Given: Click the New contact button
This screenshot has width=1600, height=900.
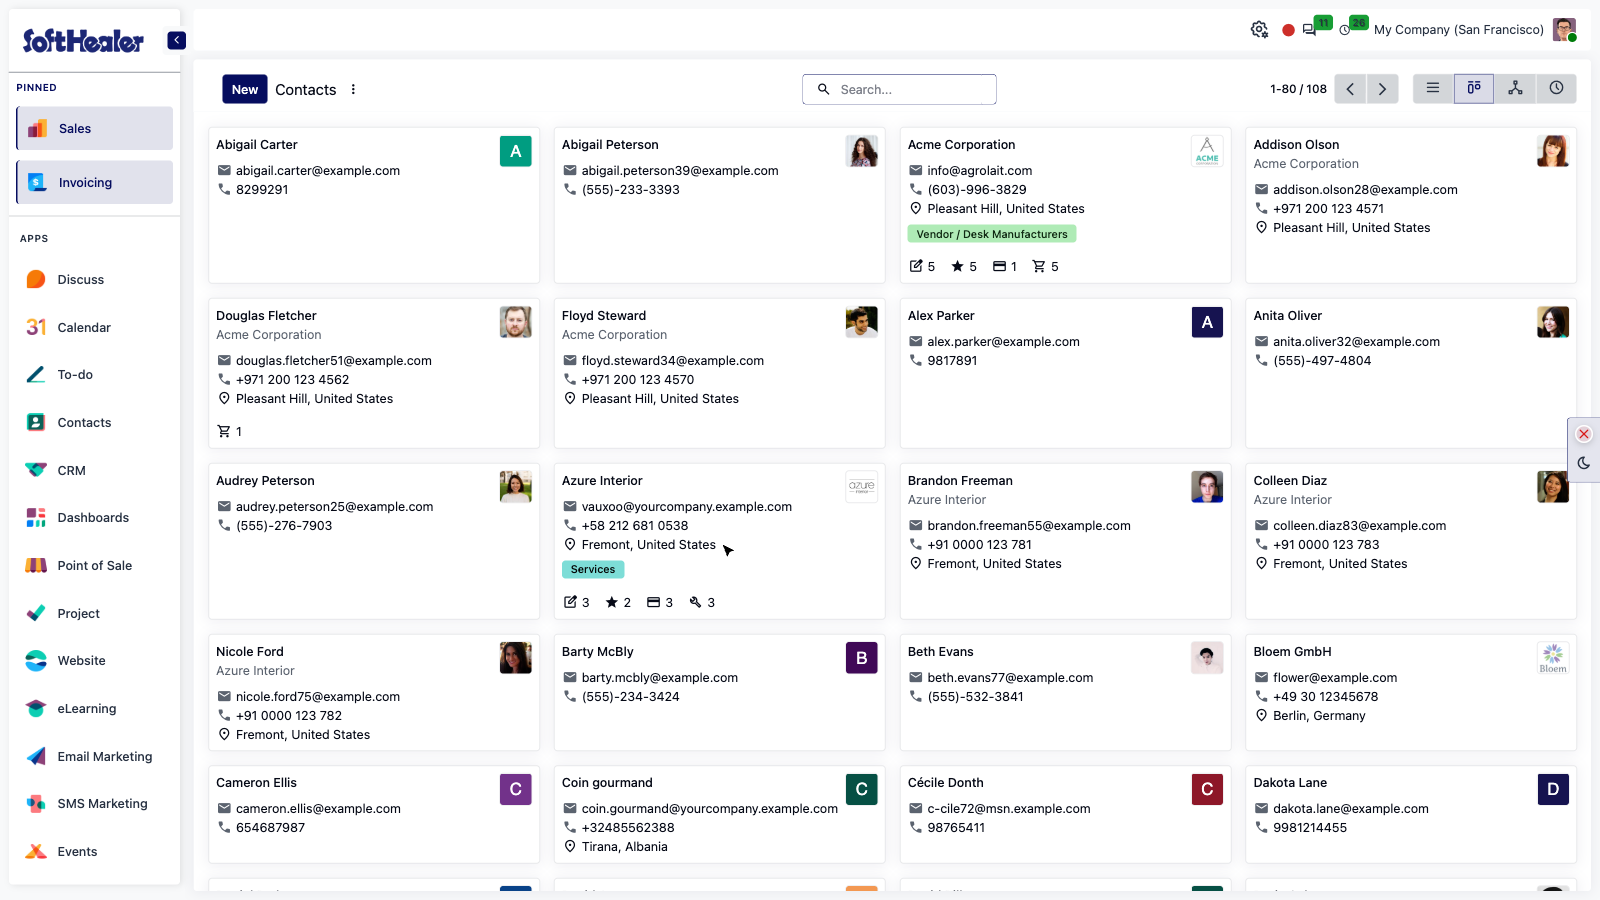Looking at the screenshot, I should click(x=245, y=89).
